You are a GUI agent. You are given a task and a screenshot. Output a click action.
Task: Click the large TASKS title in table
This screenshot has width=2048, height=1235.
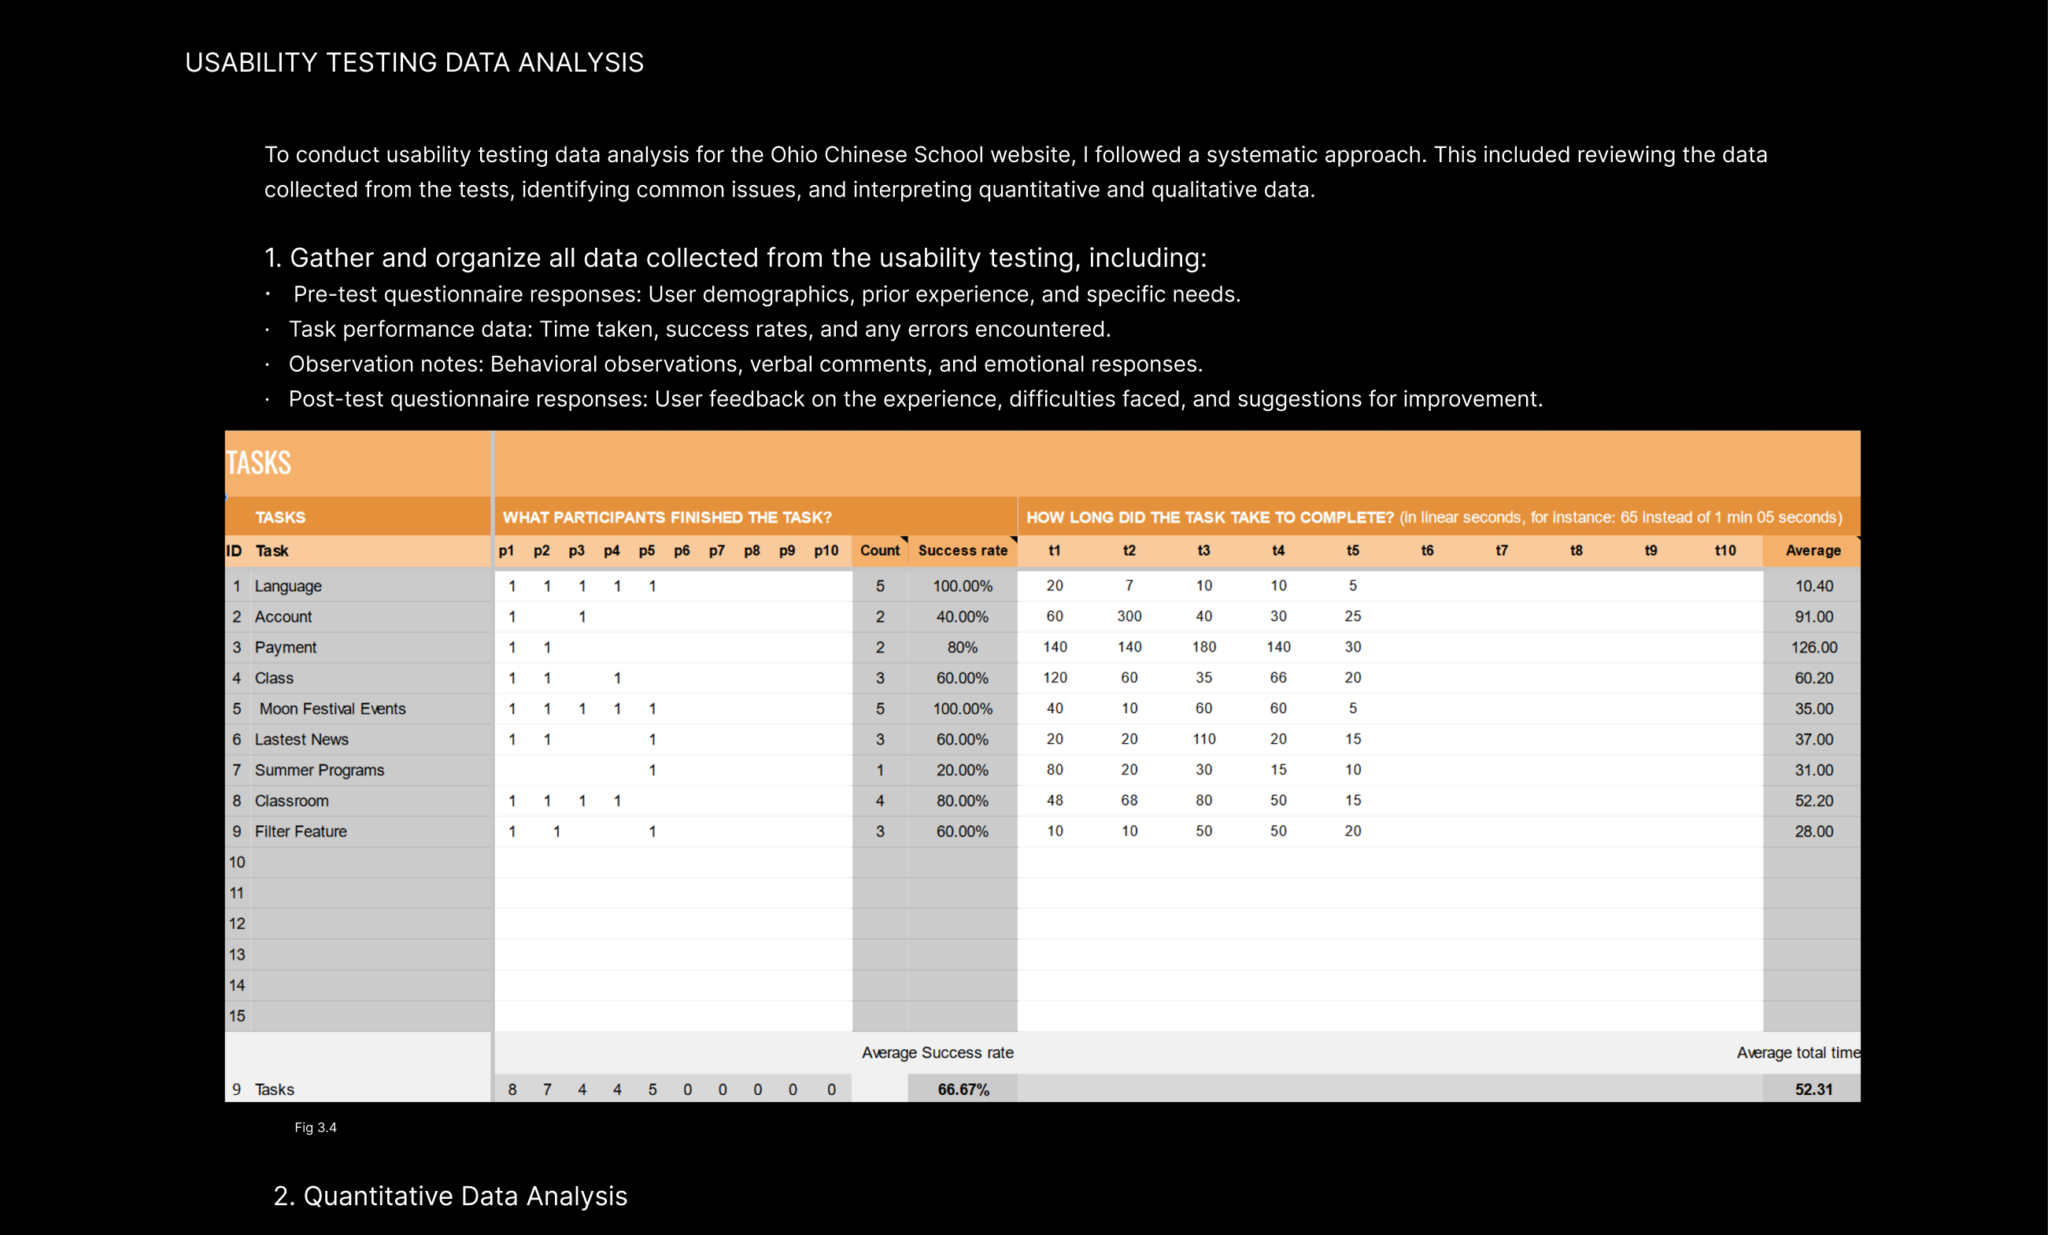click(x=258, y=463)
